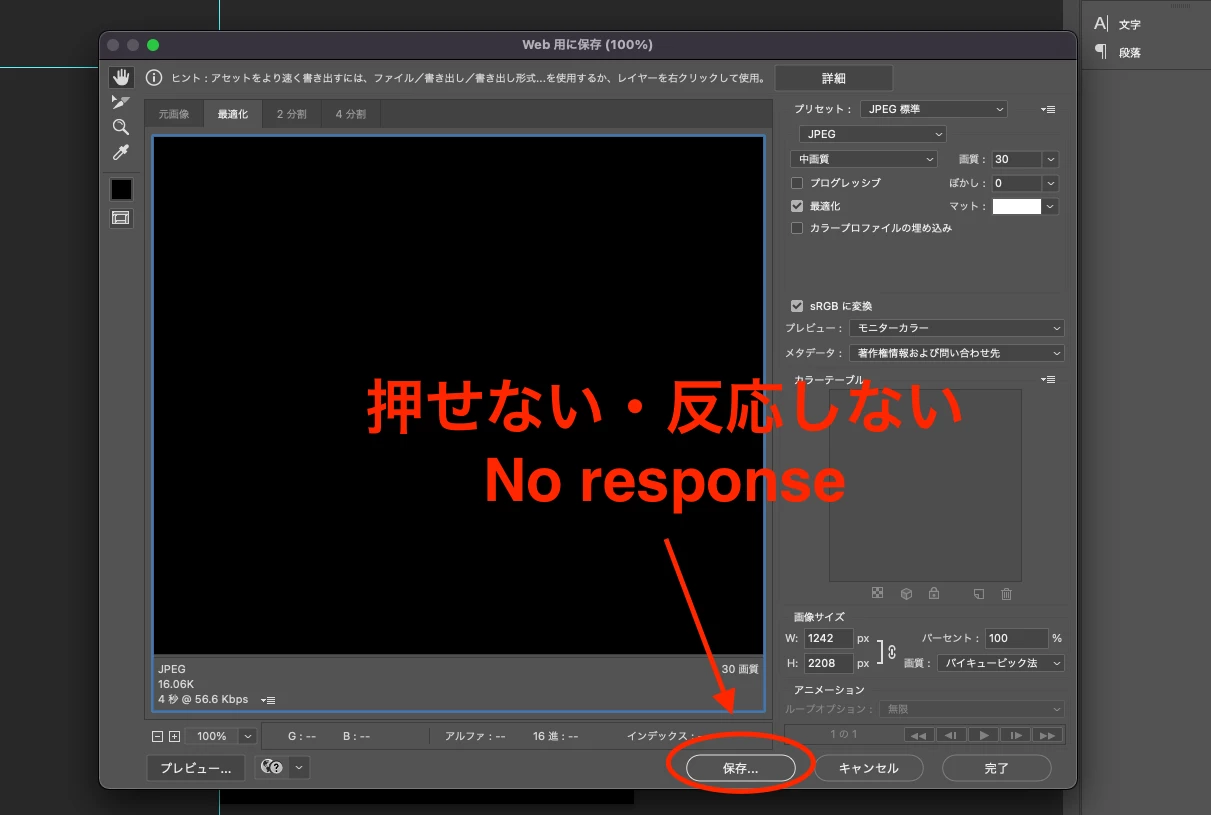Open the 100% zoom level dropdown
This screenshot has width=1211, height=815.
[248, 736]
